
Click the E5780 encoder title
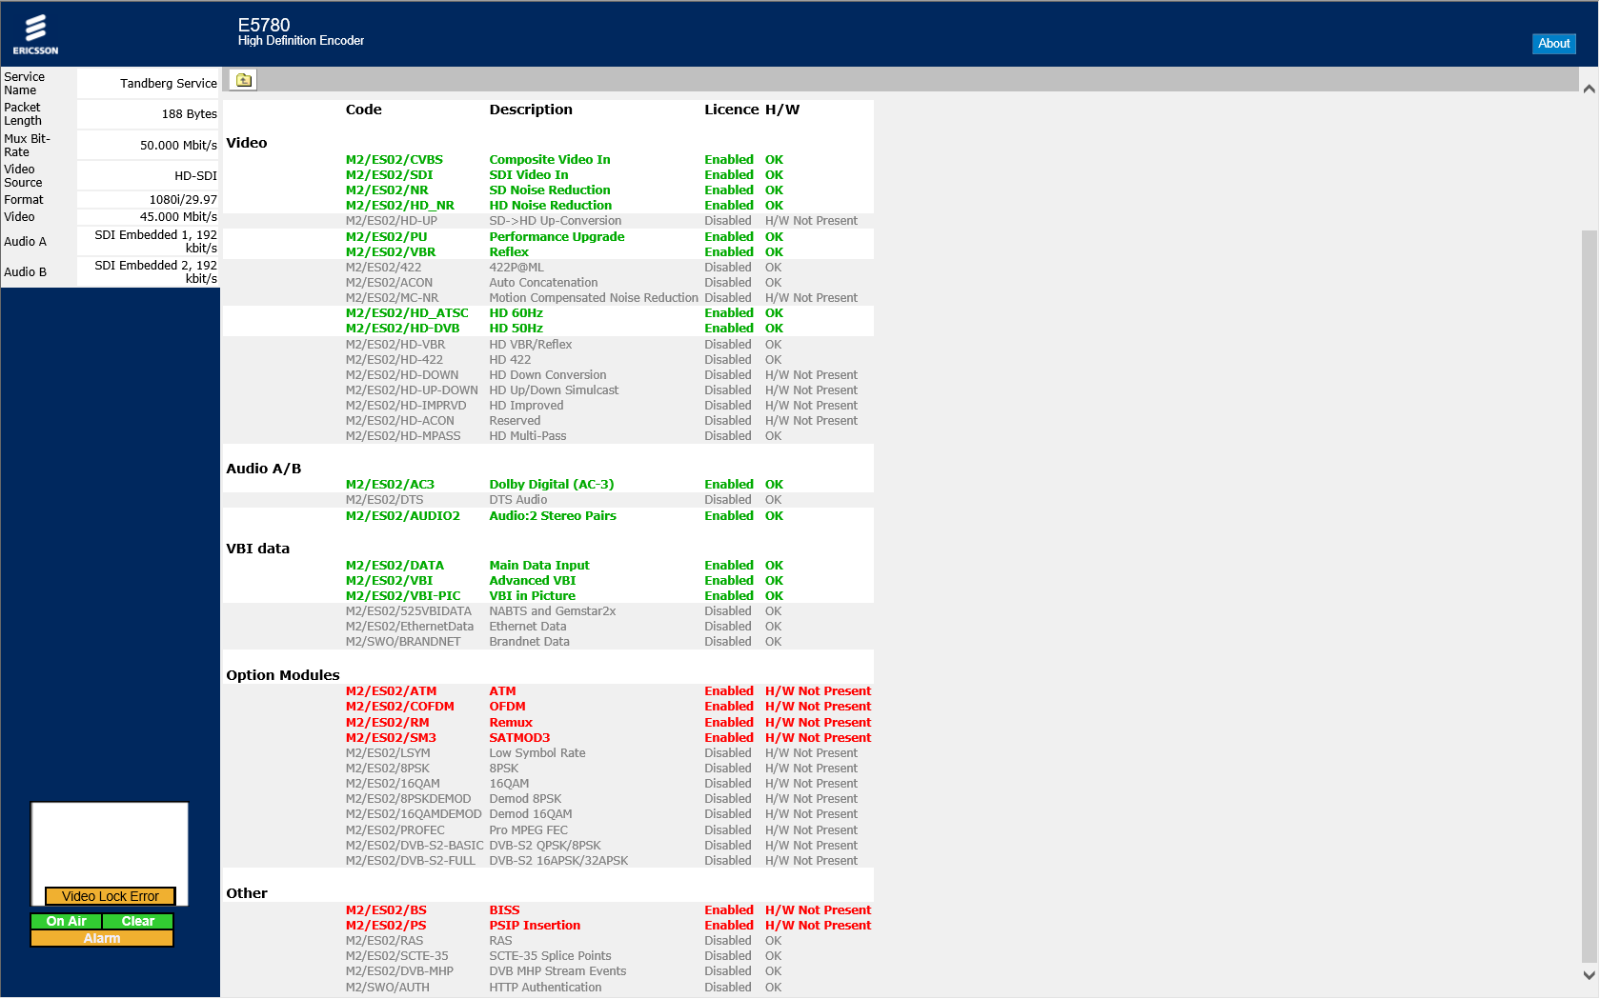[264, 25]
